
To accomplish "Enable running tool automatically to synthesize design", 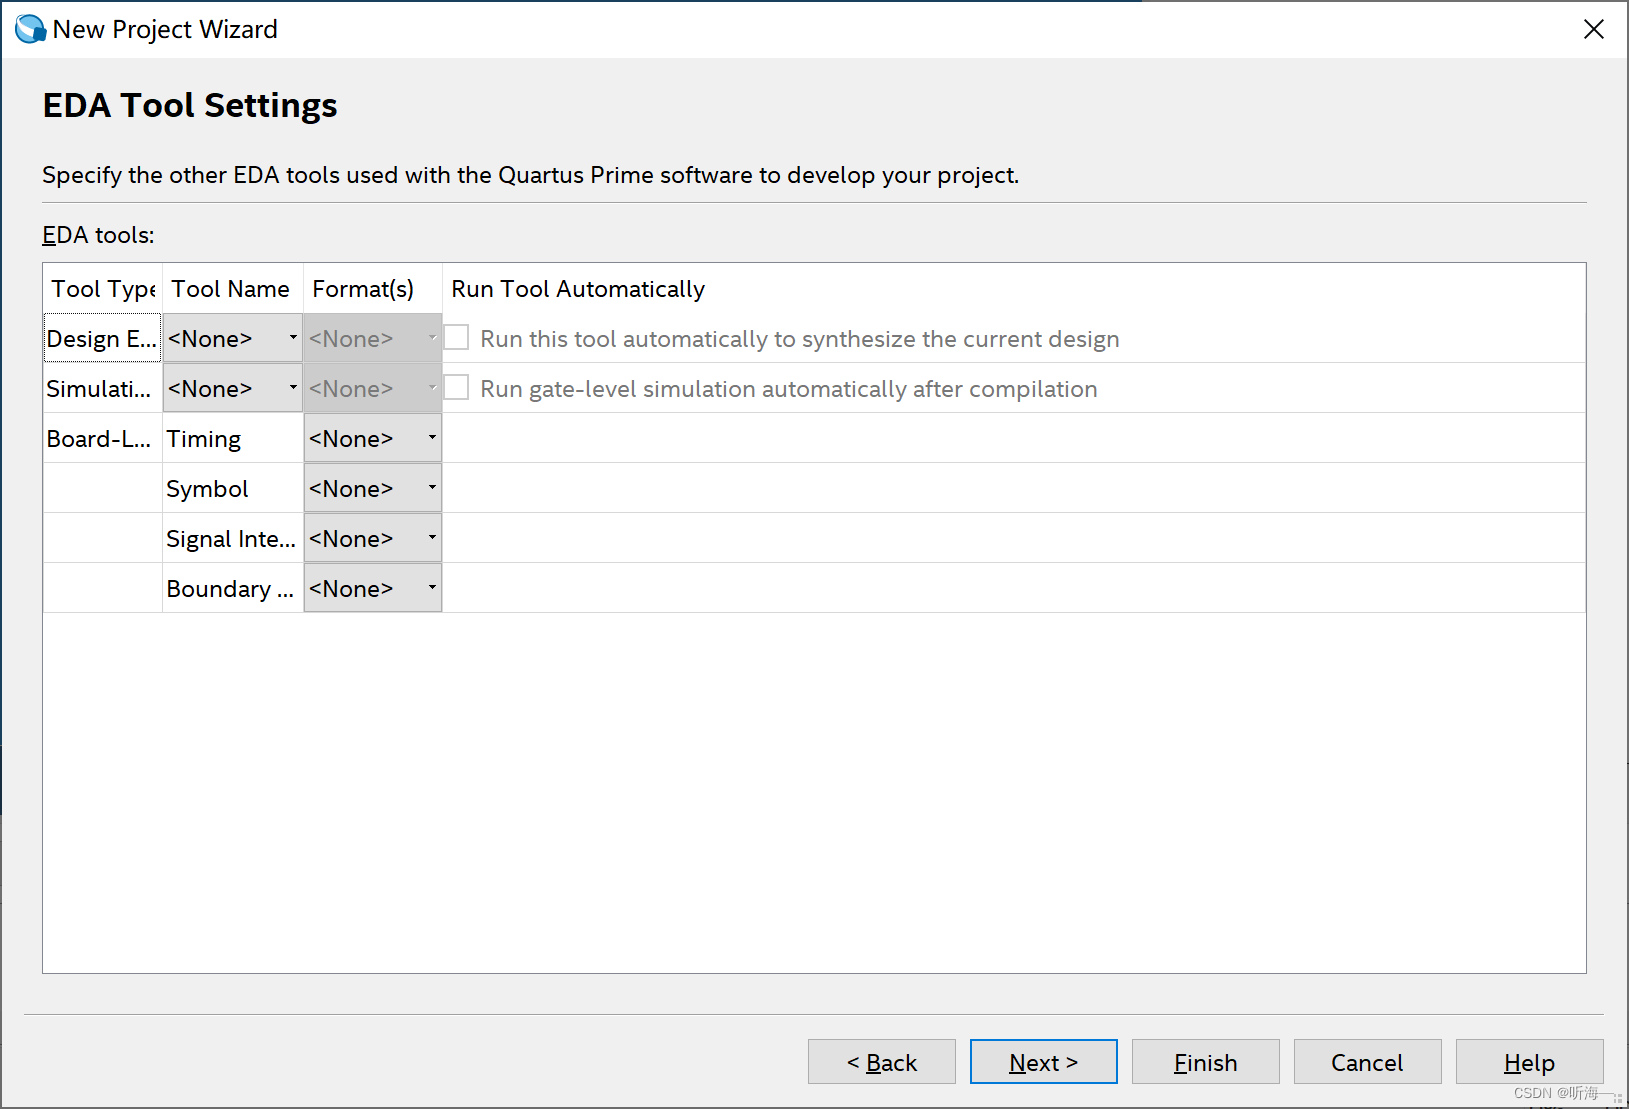I will coord(457,337).
